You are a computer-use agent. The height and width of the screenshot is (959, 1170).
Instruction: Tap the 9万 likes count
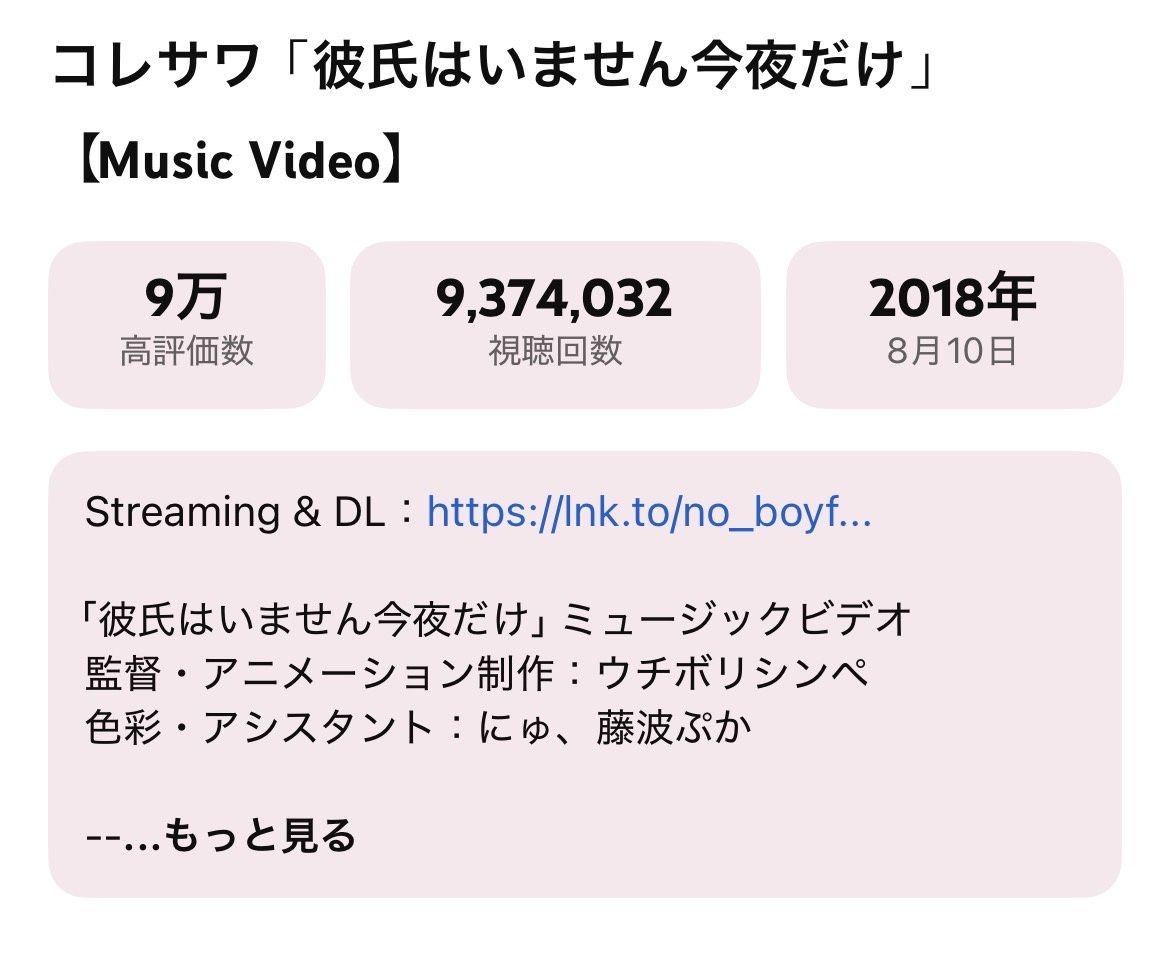click(186, 297)
